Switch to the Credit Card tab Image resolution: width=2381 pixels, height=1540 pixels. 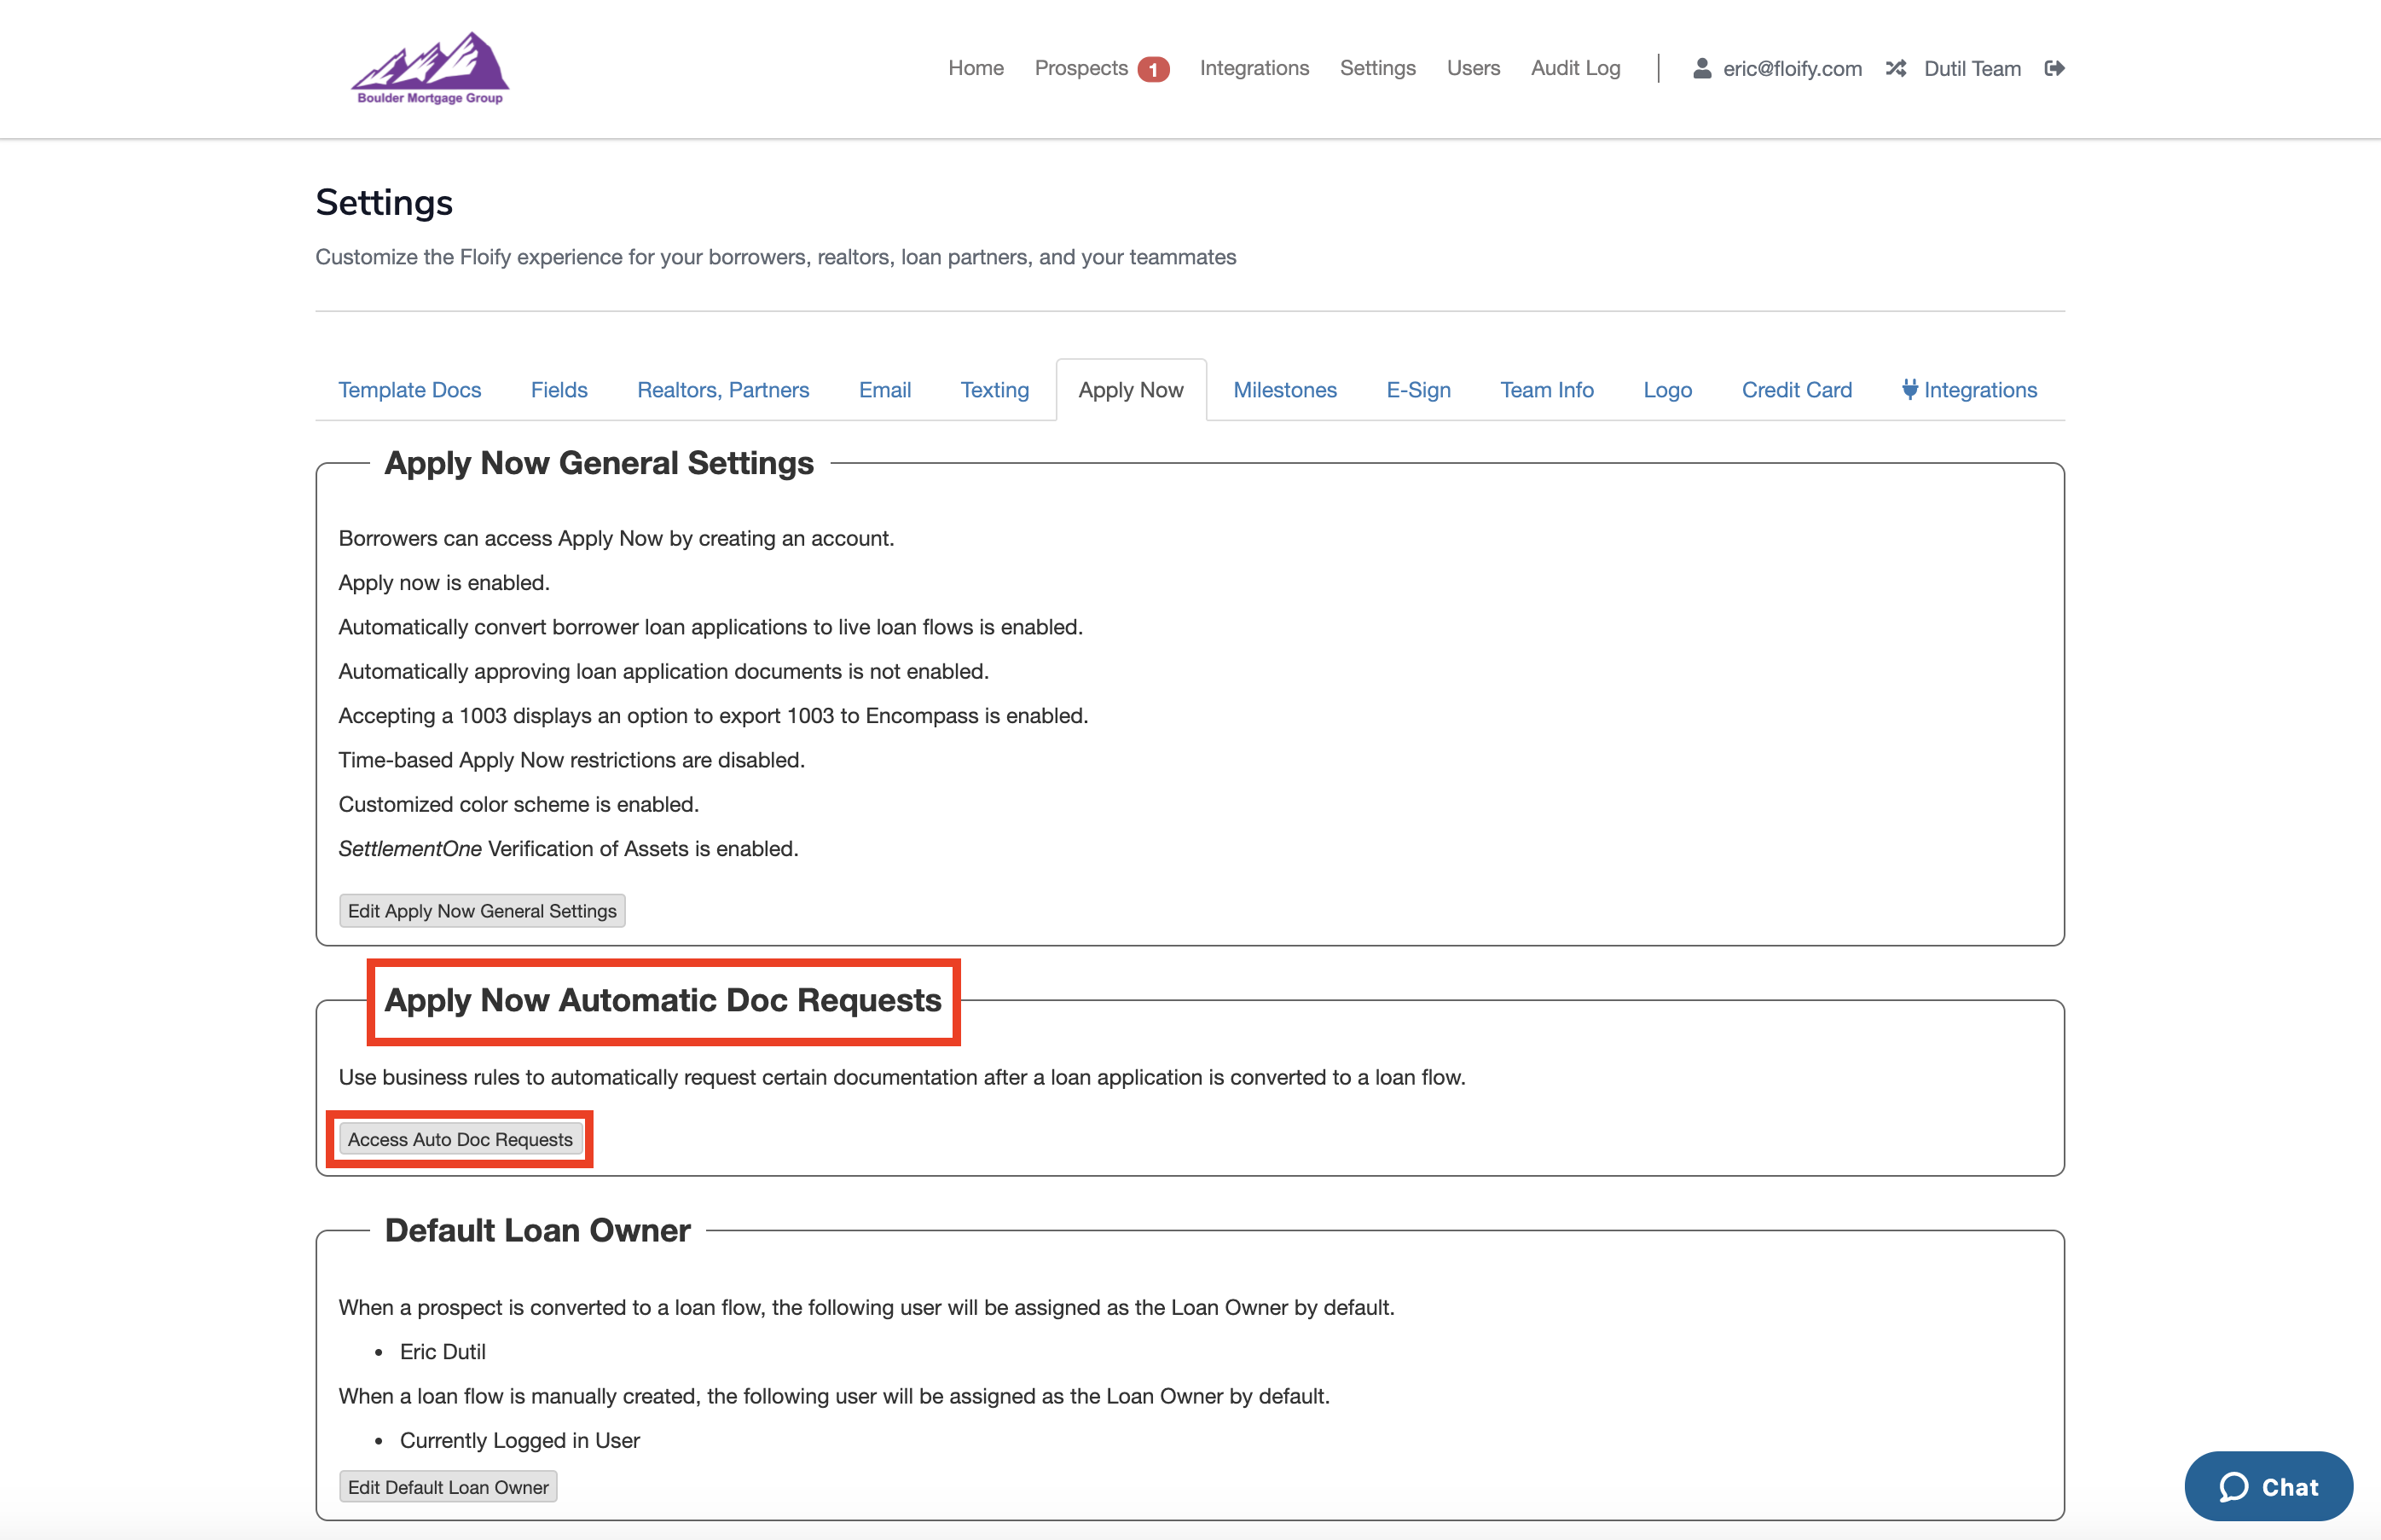(1796, 390)
